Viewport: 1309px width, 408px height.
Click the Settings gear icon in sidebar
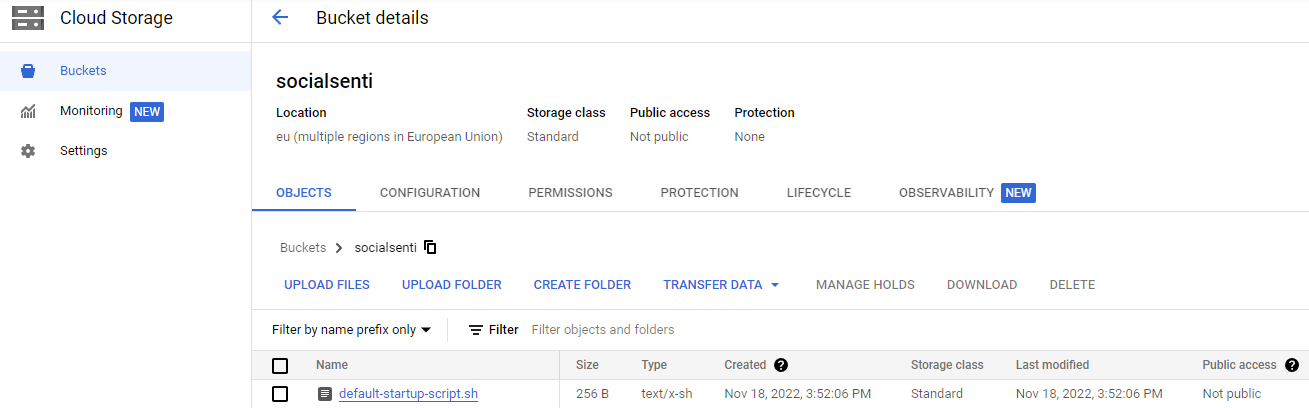[28, 151]
